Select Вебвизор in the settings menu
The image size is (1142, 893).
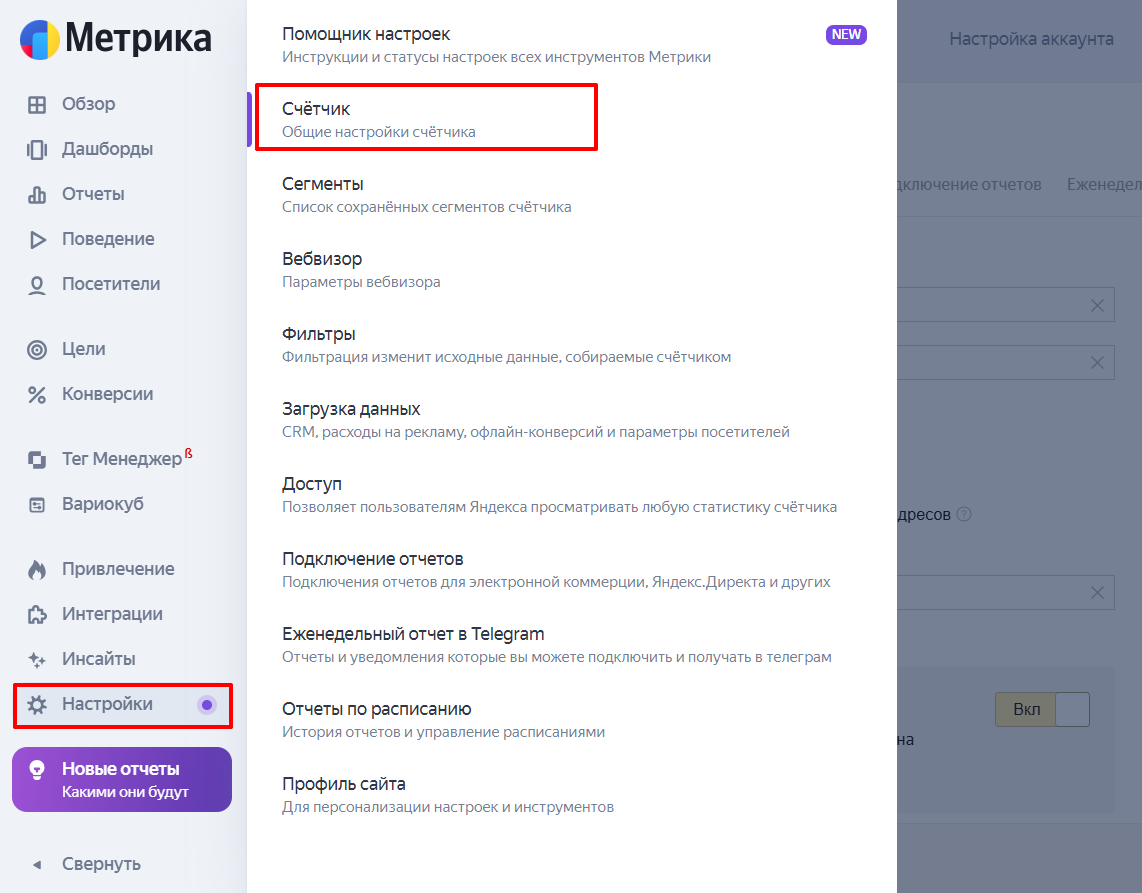(322, 260)
